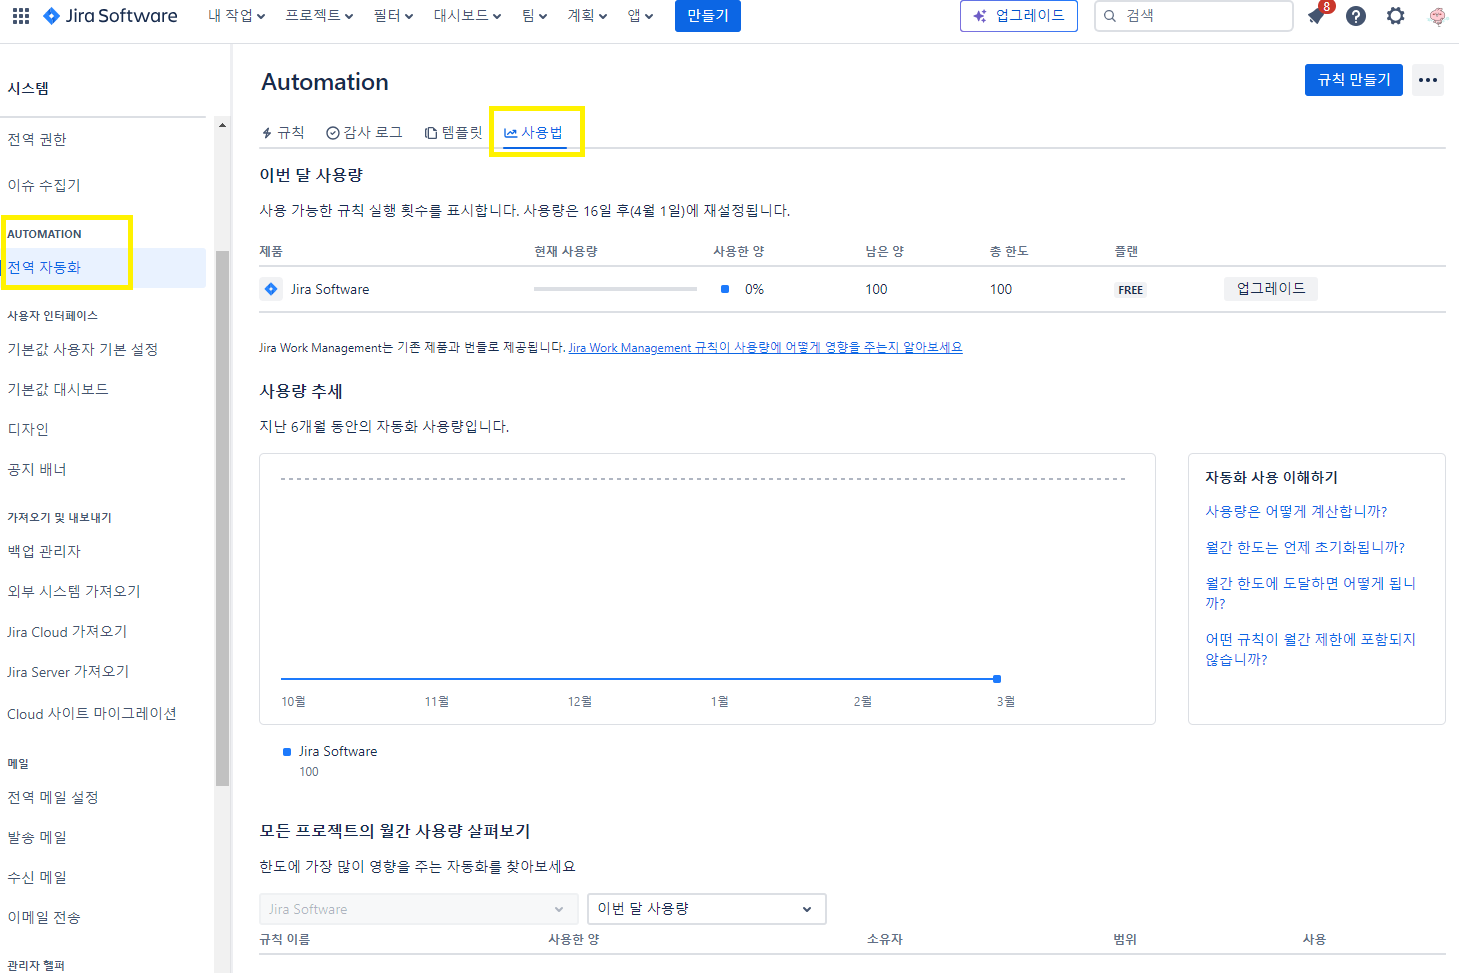Viewport: 1459px width, 973px height.
Task: Switch to the 규칙 tab
Action: pyautogui.click(x=283, y=132)
